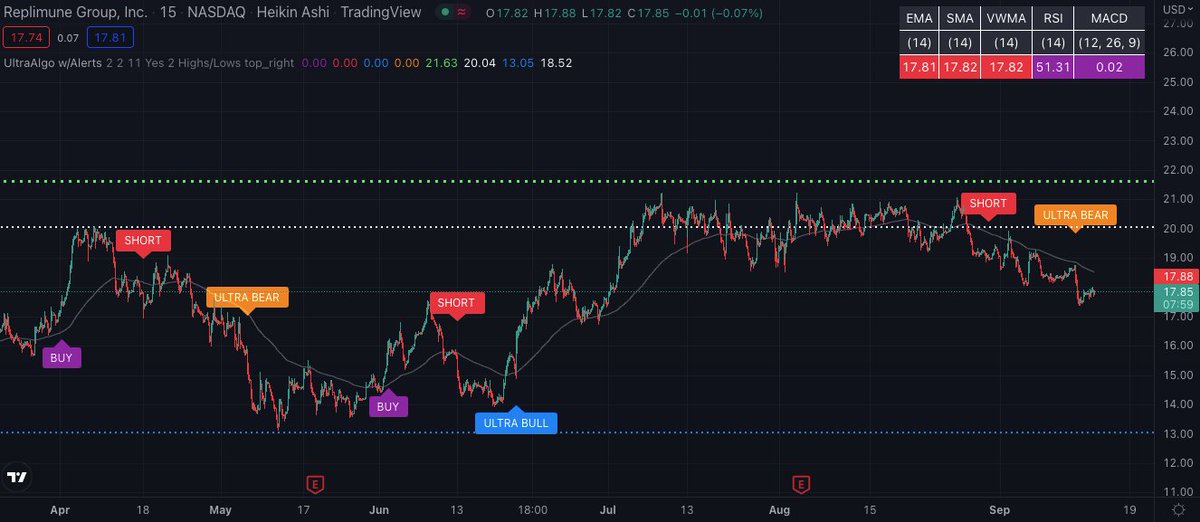
Task: Click the SMA header cell
Action: (961, 19)
